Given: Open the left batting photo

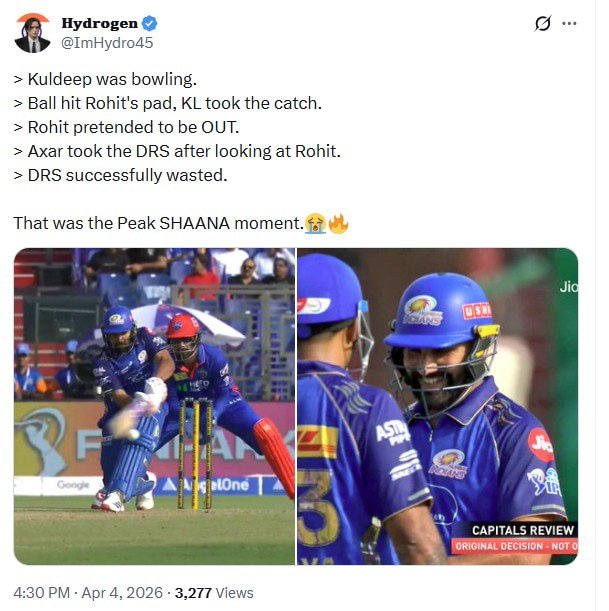Looking at the screenshot, I should pyautogui.click(x=154, y=406).
